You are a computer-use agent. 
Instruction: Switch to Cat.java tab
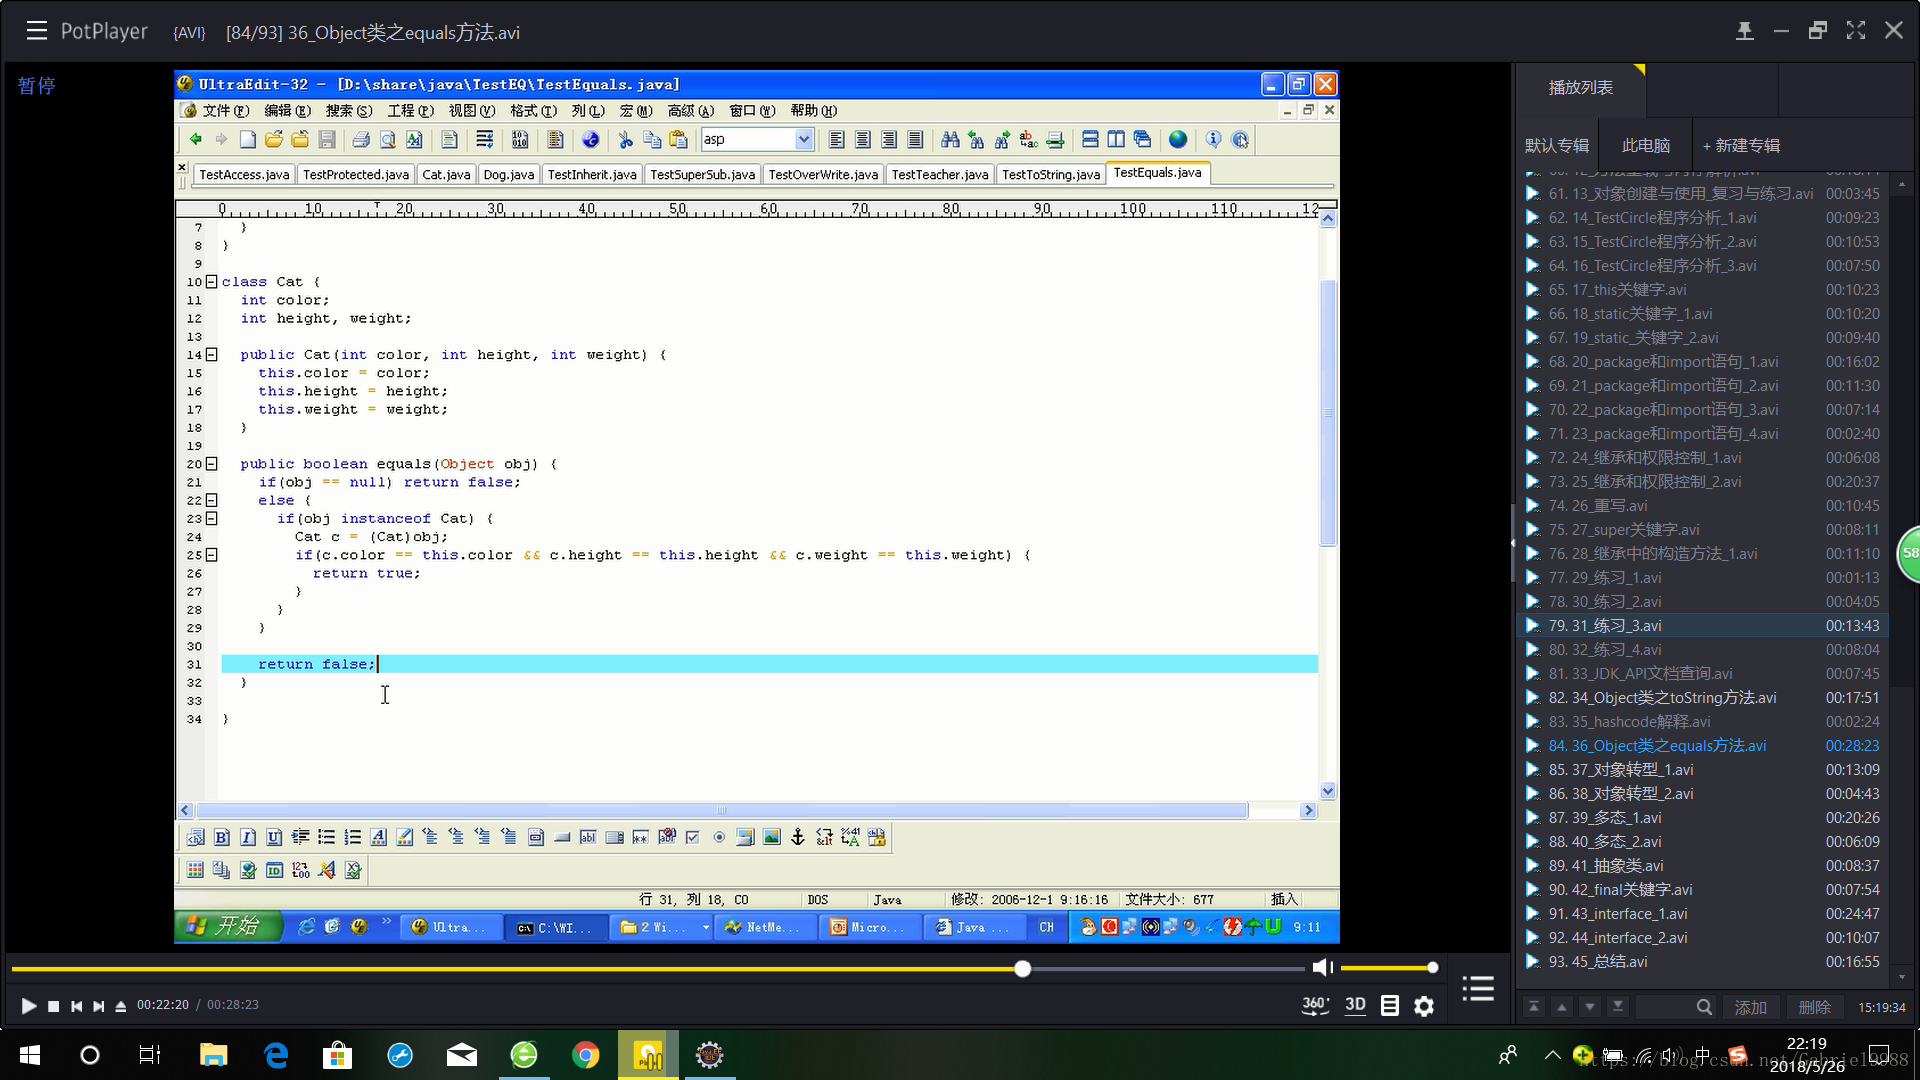[x=446, y=175]
